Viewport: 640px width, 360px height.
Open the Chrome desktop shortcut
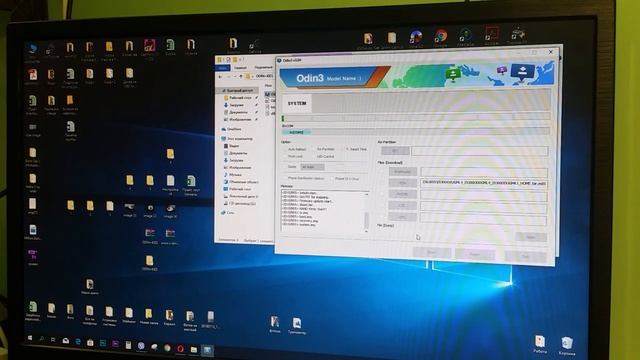tap(441, 38)
